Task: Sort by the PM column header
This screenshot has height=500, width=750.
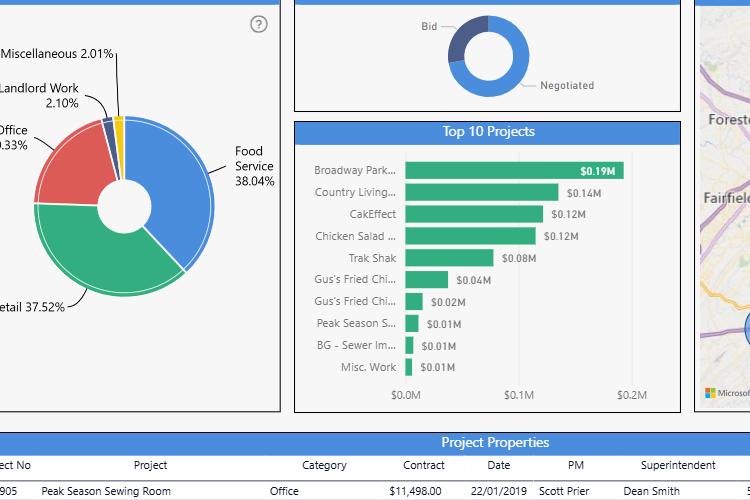Action: pos(576,465)
